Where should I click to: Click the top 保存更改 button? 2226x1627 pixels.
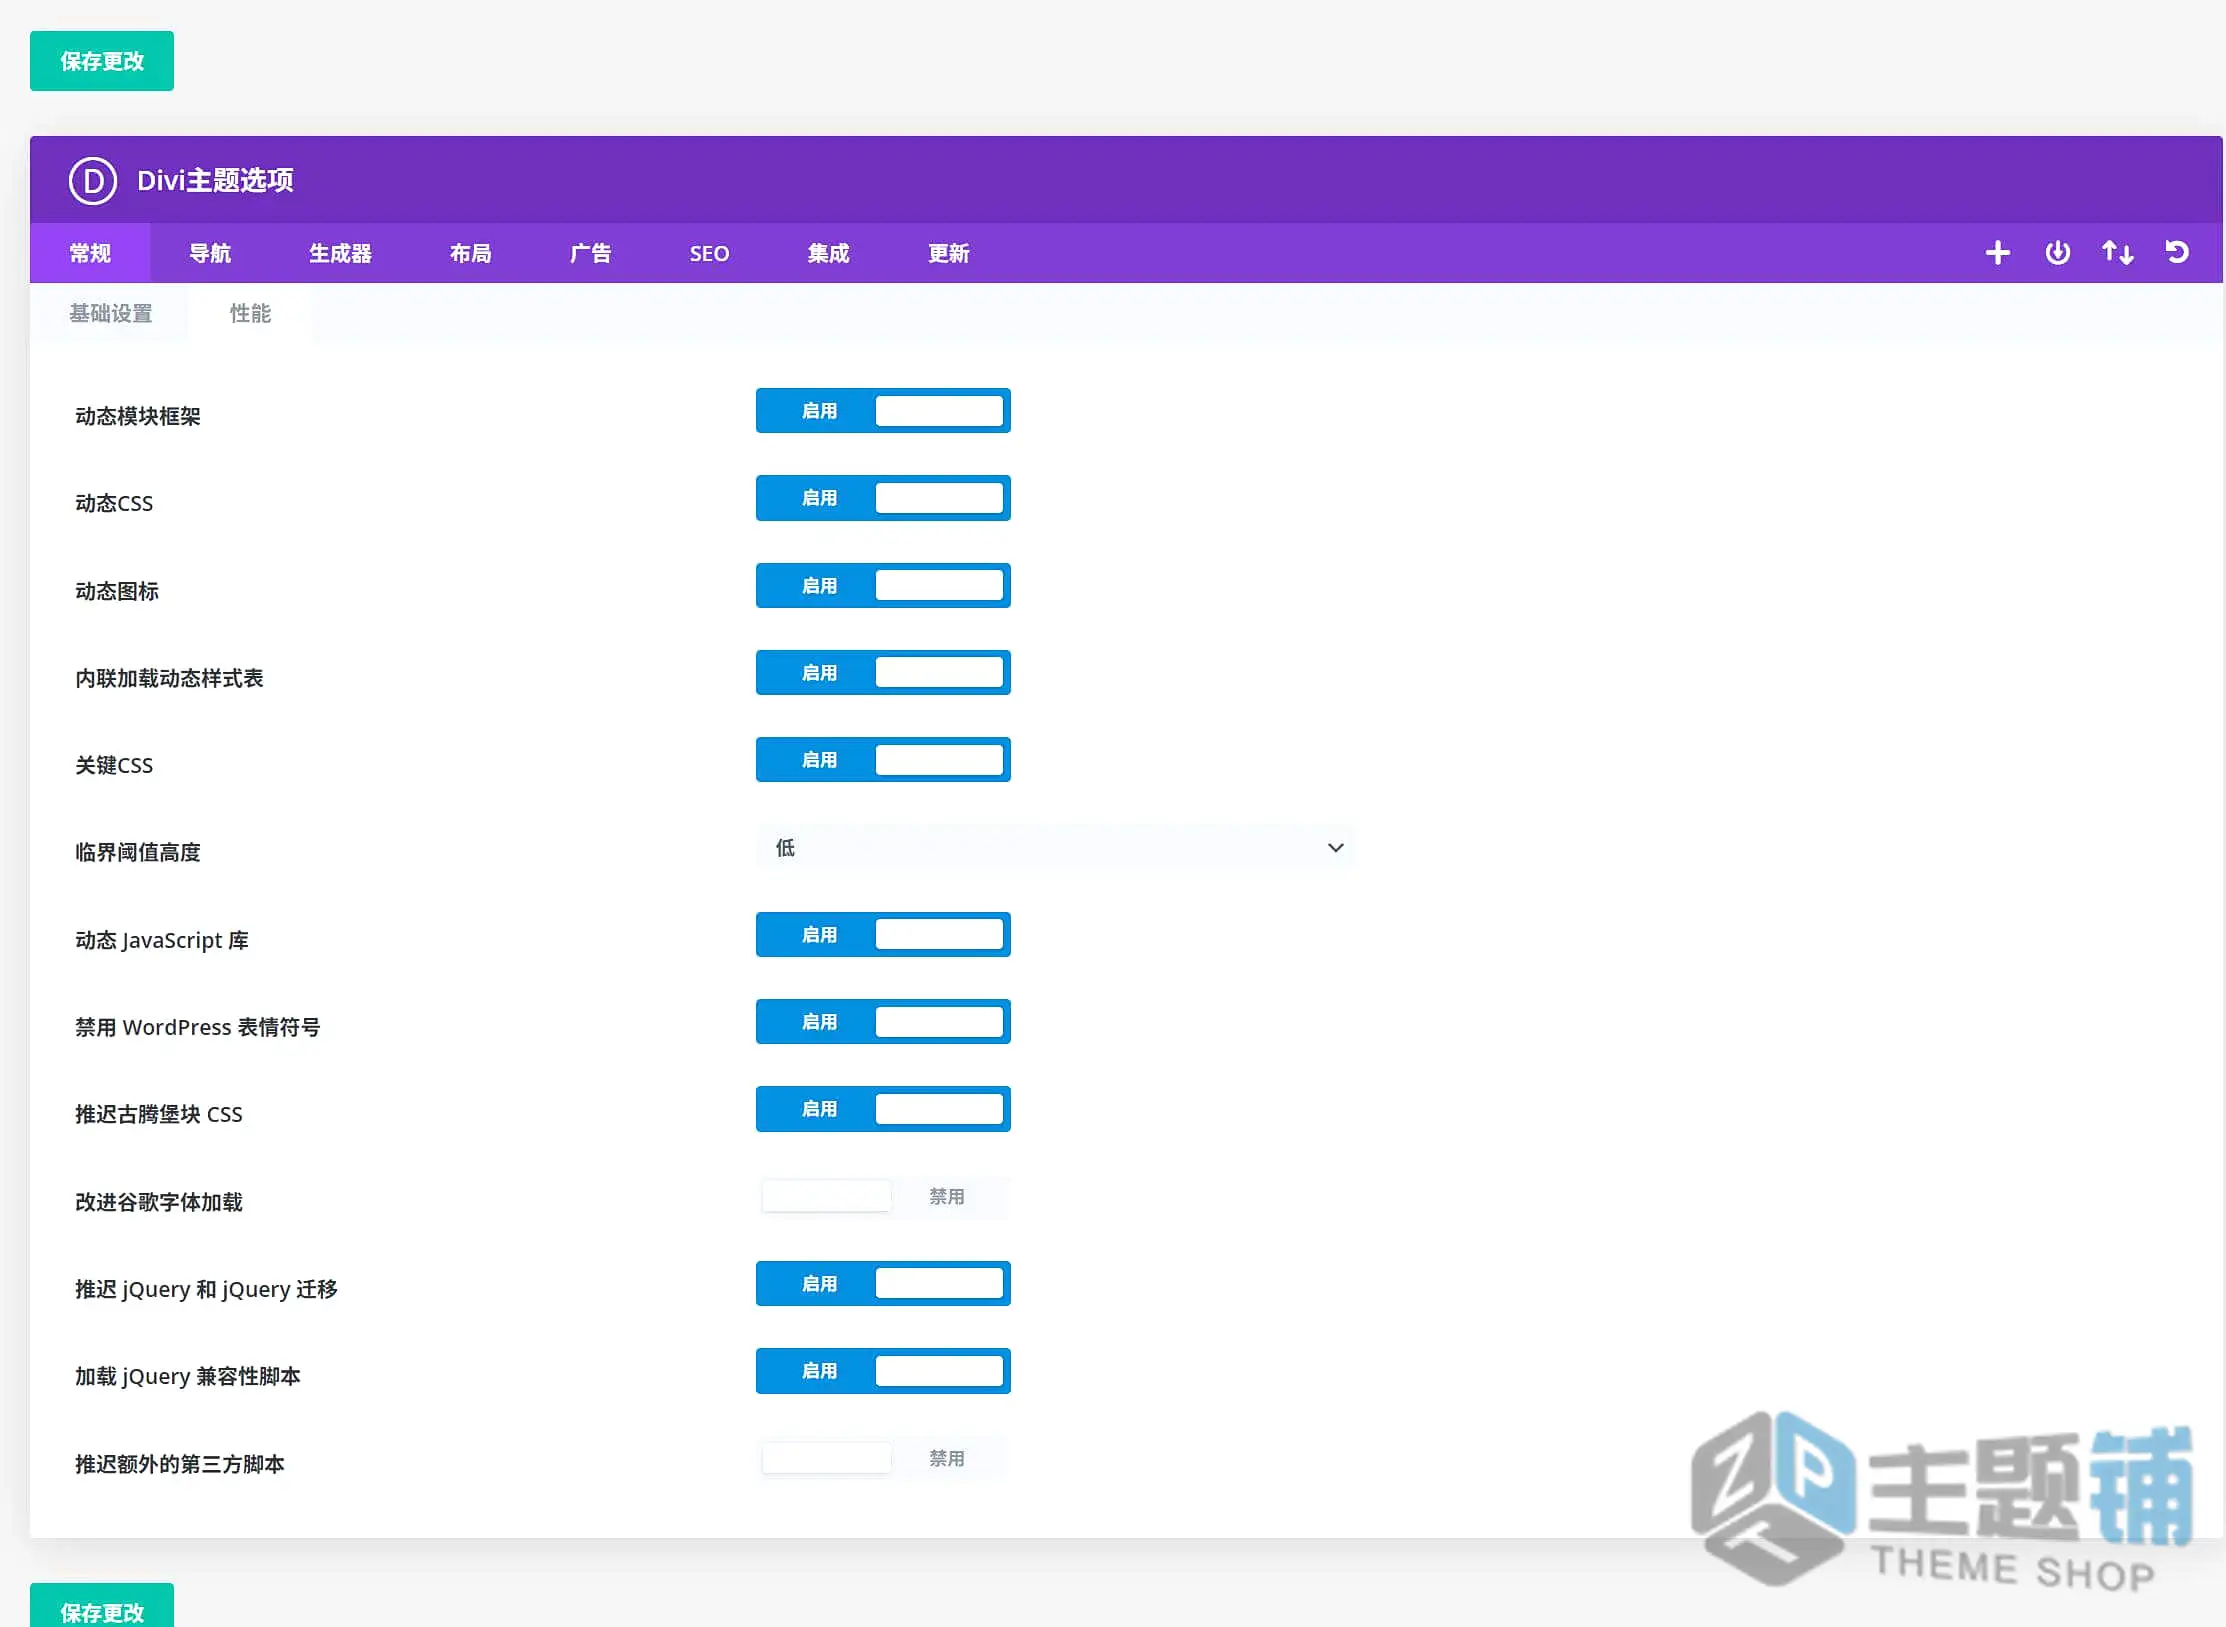(102, 61)
